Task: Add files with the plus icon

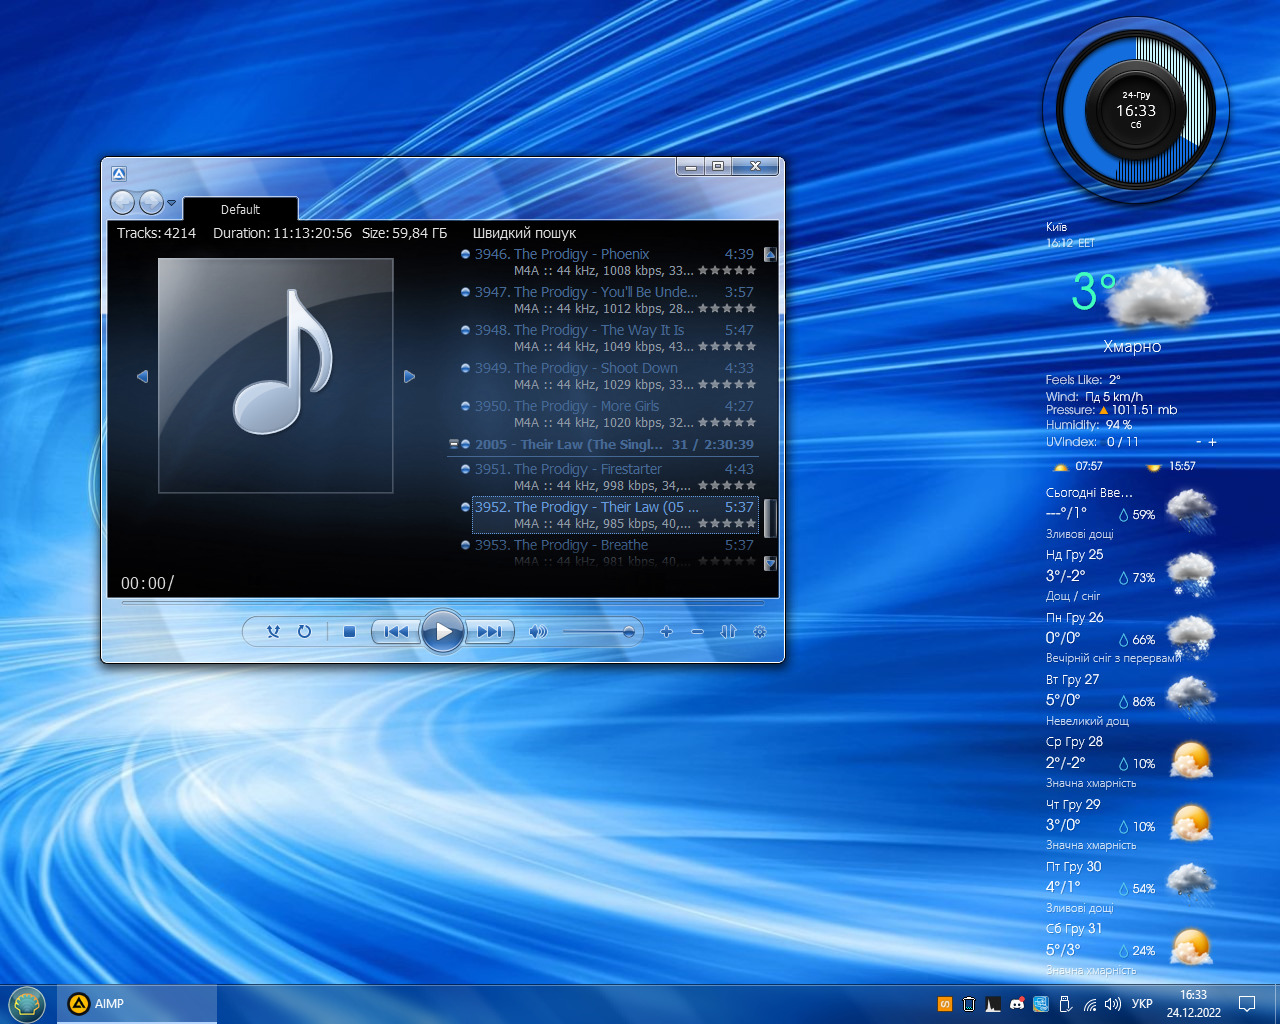Action: click(x=666, y=631)
